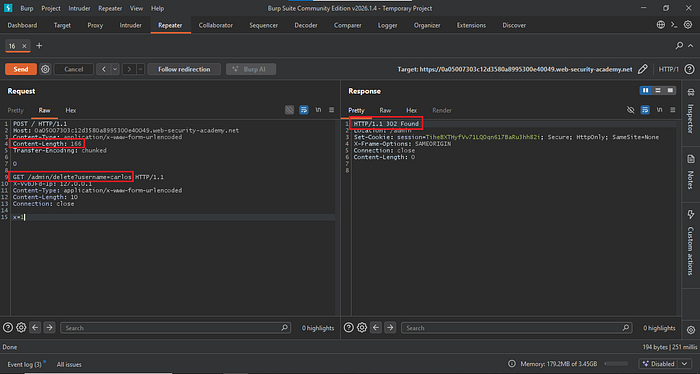Open the Project menu
The height and width of the screenshot is (374, 700).
pyautogui.click(x=51, y=8)
